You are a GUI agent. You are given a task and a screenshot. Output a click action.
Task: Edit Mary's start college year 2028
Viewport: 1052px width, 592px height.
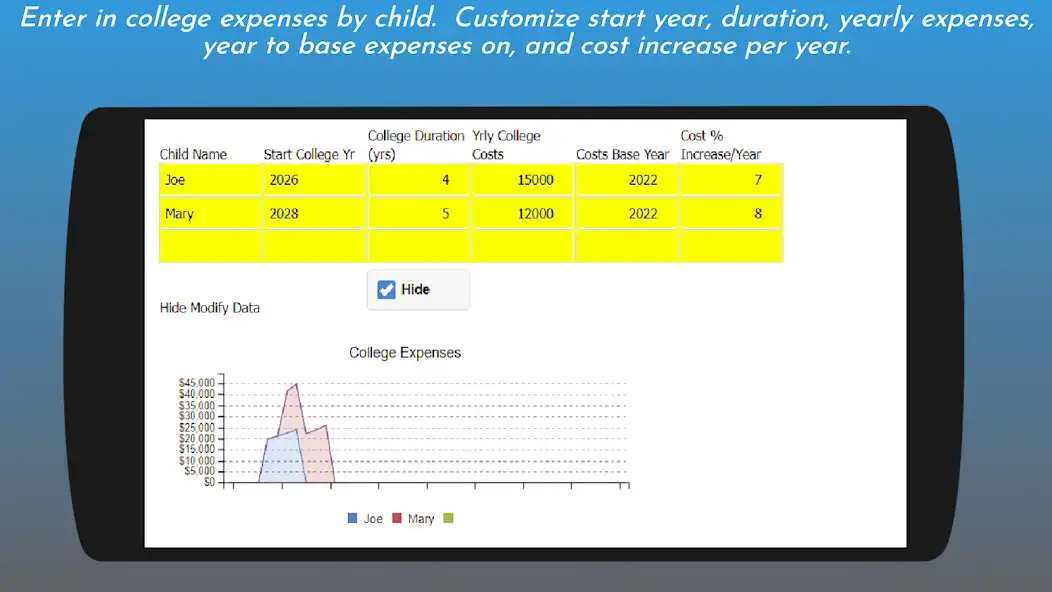point(314,213)
